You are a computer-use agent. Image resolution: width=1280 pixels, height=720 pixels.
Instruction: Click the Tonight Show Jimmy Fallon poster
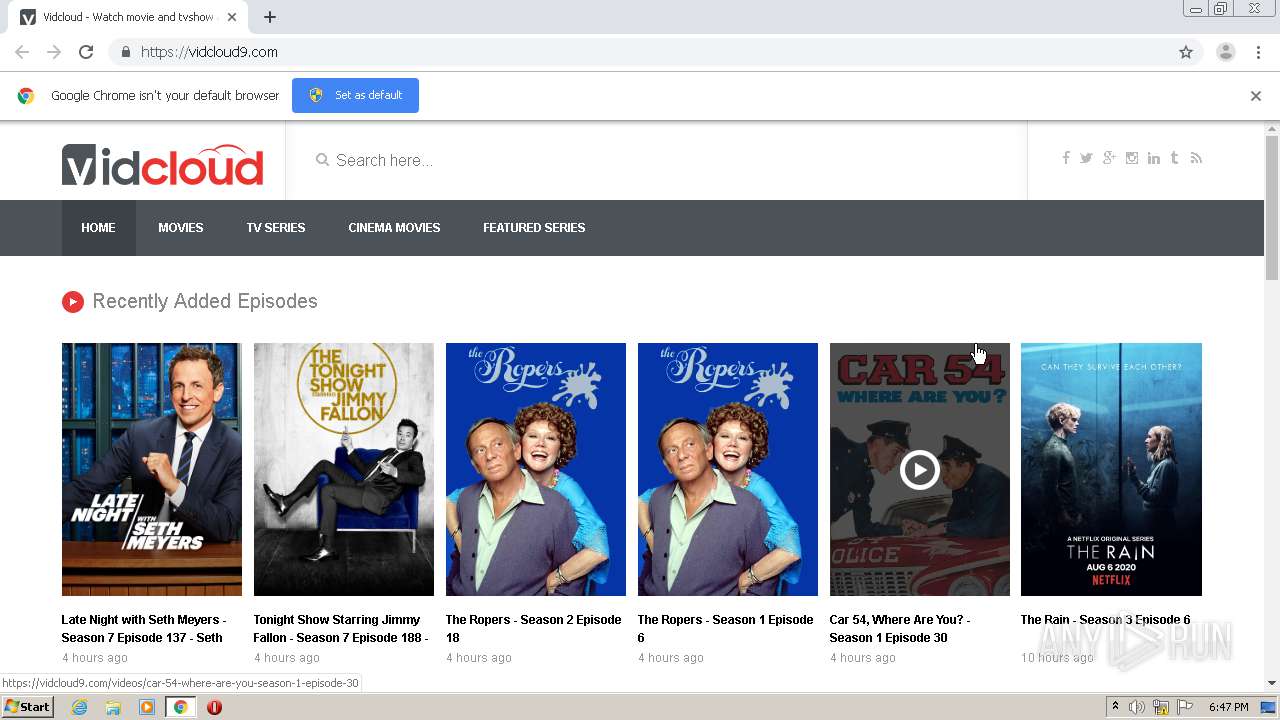pos(344,469)
